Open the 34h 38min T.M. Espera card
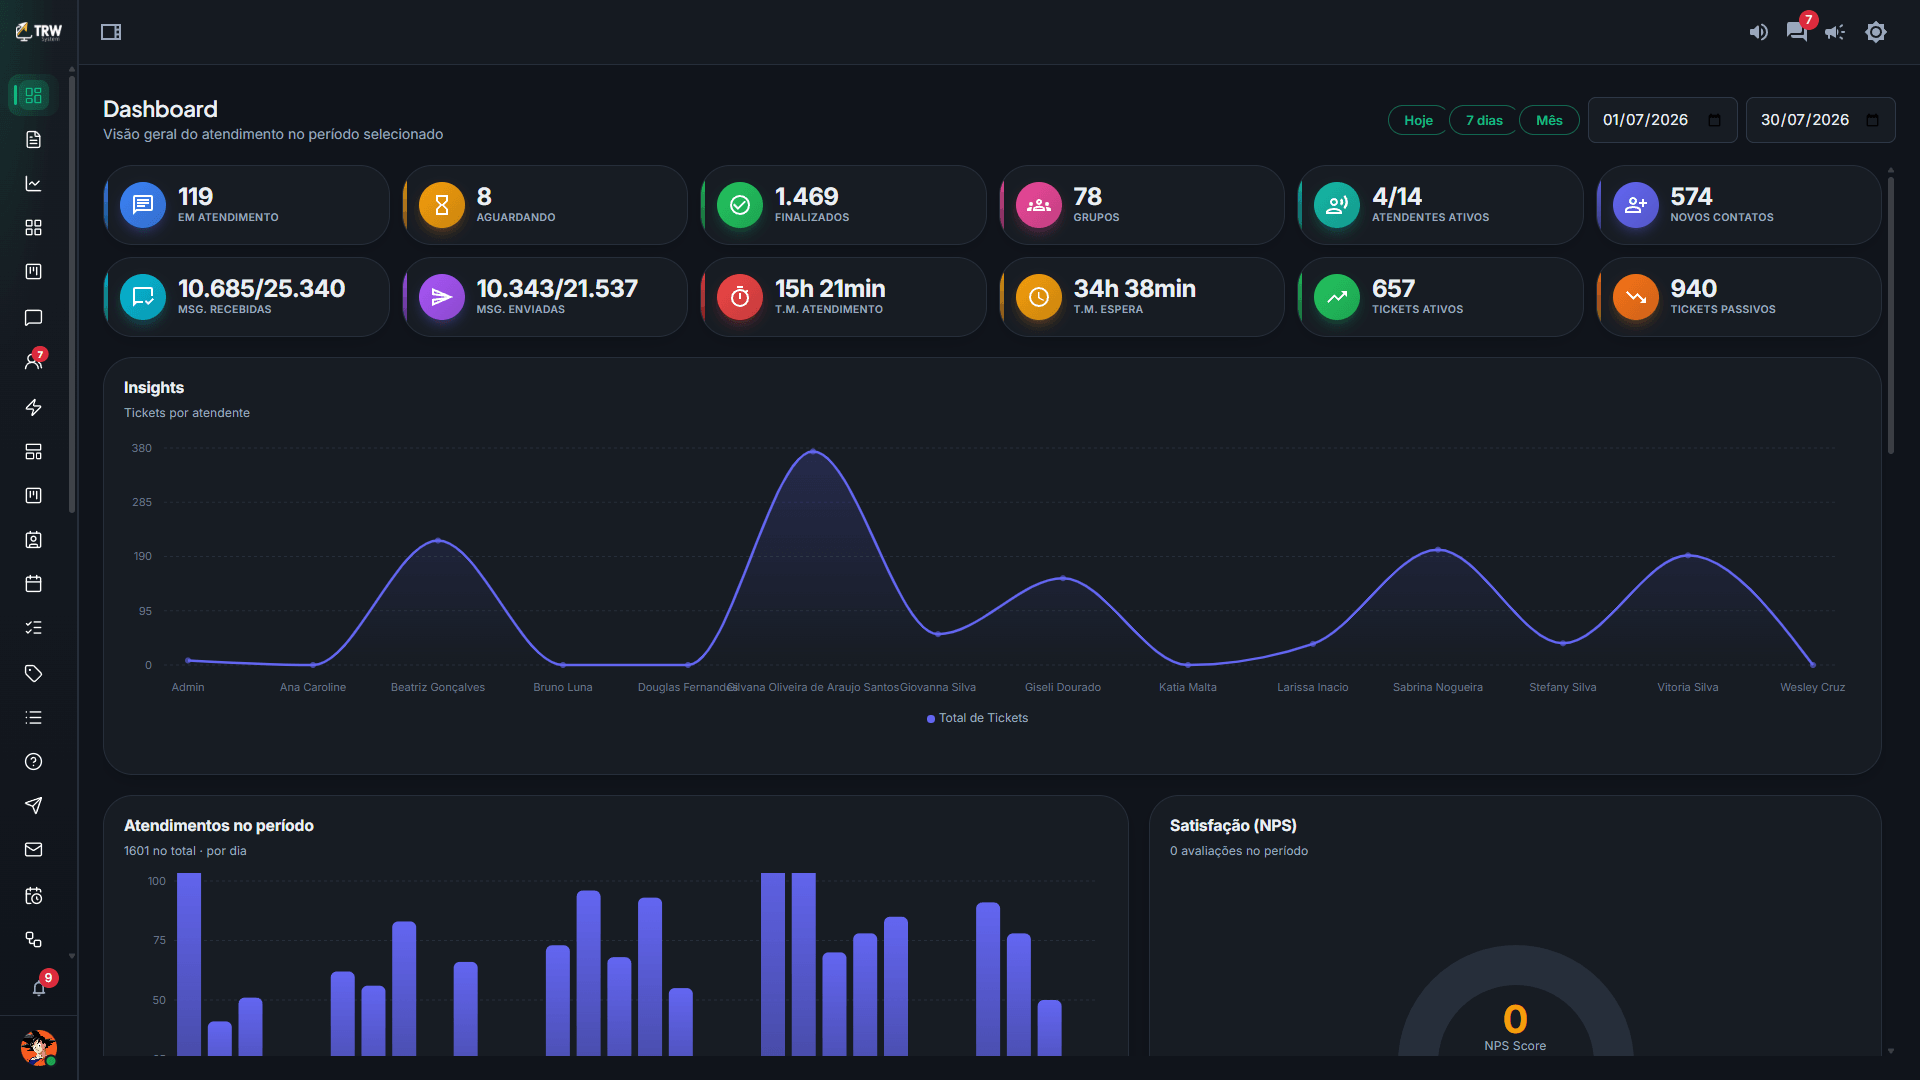The image size is (1920, 1080). [1143, 297]
